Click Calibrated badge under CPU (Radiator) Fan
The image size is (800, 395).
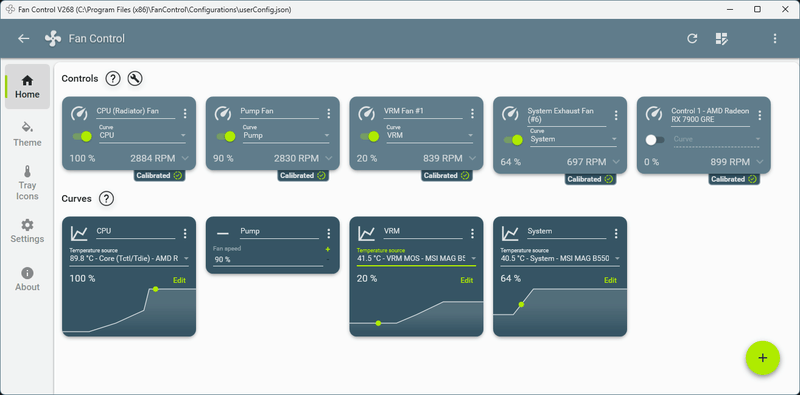[x=159, y=176]
